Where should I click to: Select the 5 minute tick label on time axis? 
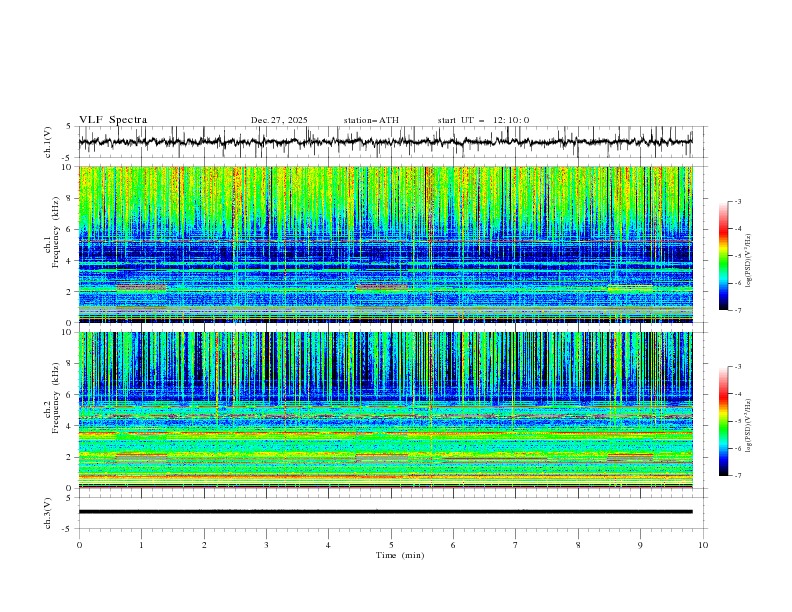[391, 545]
